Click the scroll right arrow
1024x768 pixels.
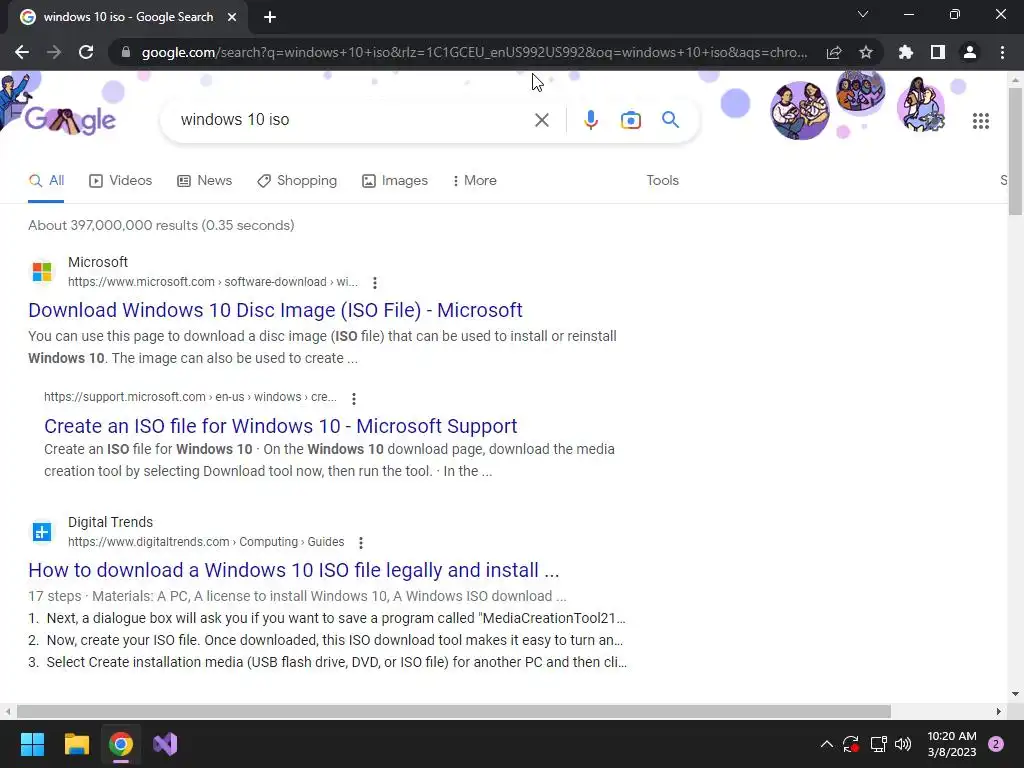(999, 711)
